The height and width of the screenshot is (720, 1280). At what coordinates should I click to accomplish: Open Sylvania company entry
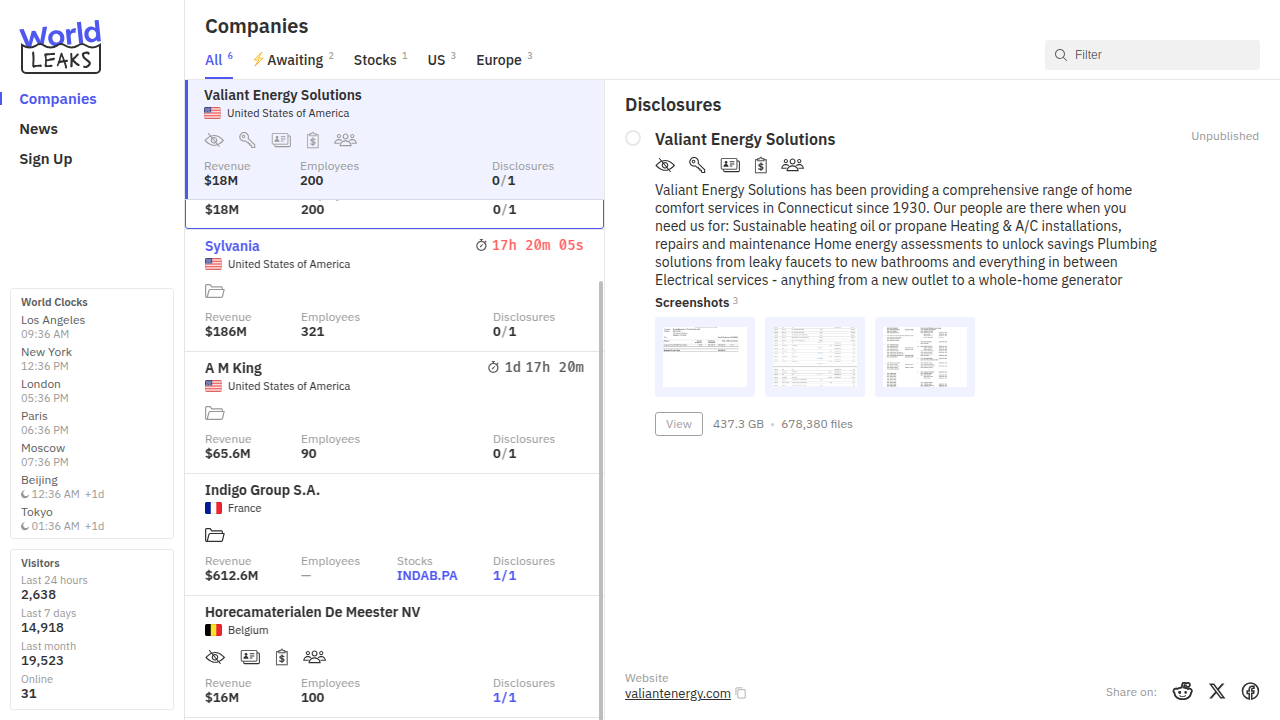pyautogui.click(x=394, y=290)
